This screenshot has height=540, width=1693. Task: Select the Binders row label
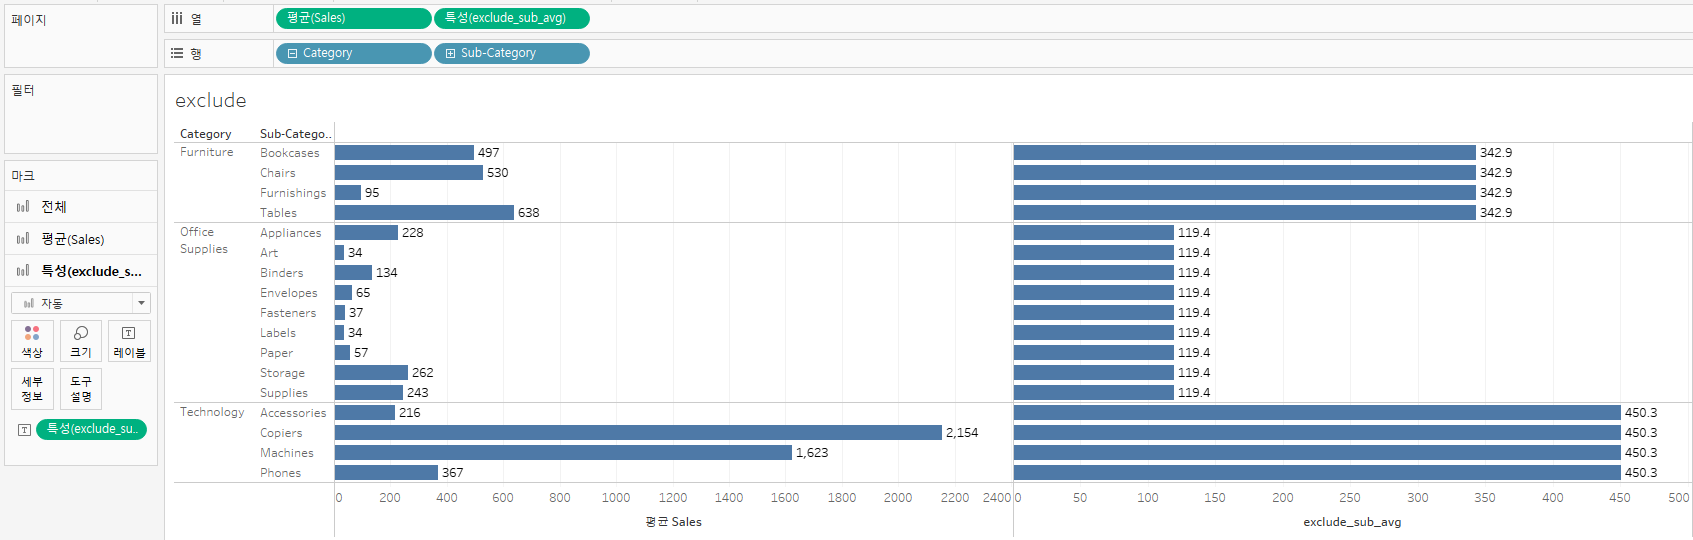[x=282, y=273]
